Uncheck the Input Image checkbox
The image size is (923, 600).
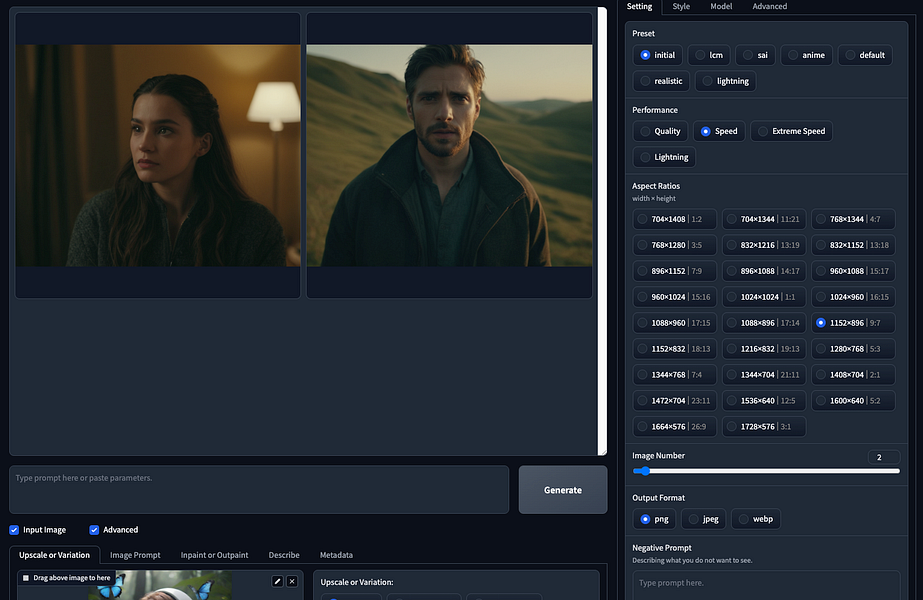[14, 530]
